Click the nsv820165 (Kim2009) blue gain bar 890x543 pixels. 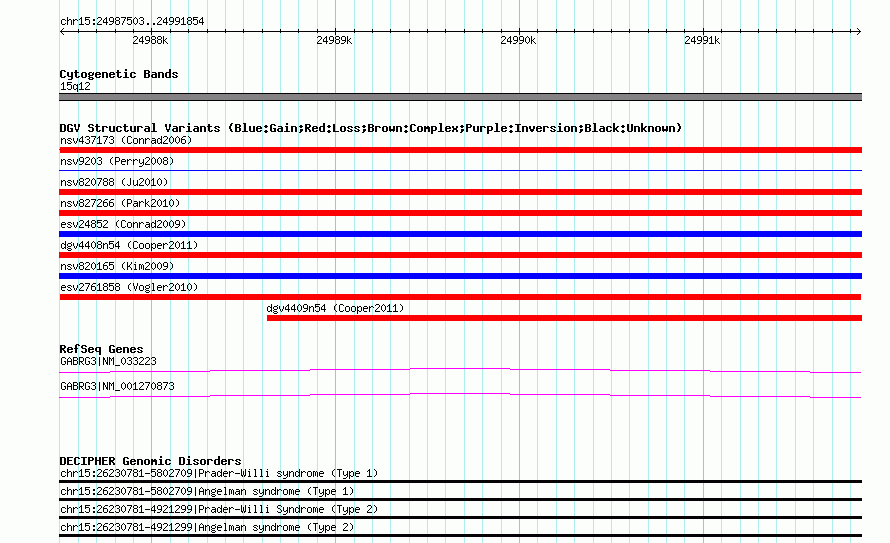point(460,276)
